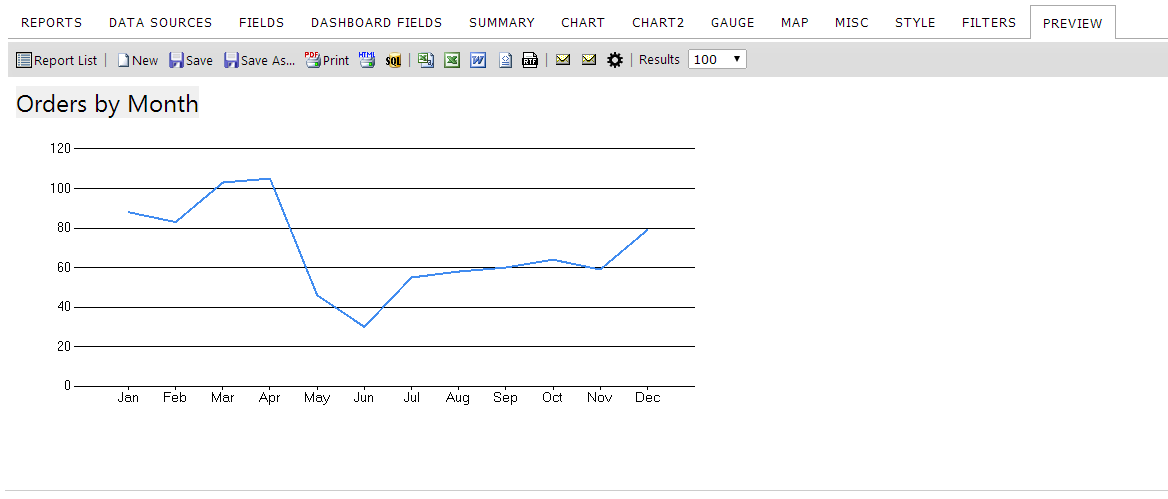
Task: Export report to Word document
Action: 478,60
